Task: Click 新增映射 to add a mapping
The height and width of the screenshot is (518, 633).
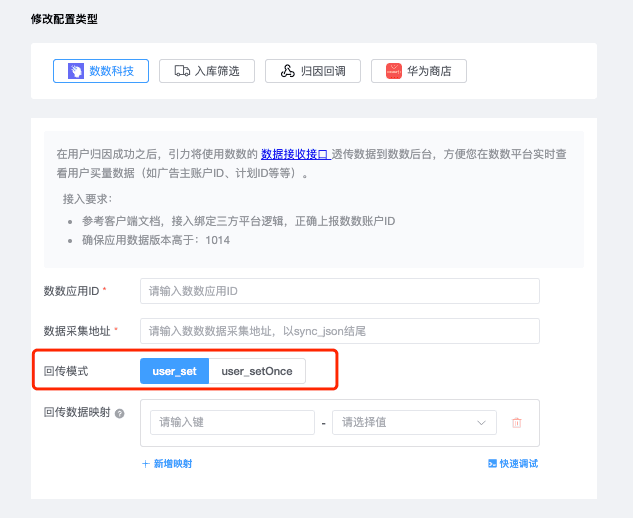Action: [167, 464]
